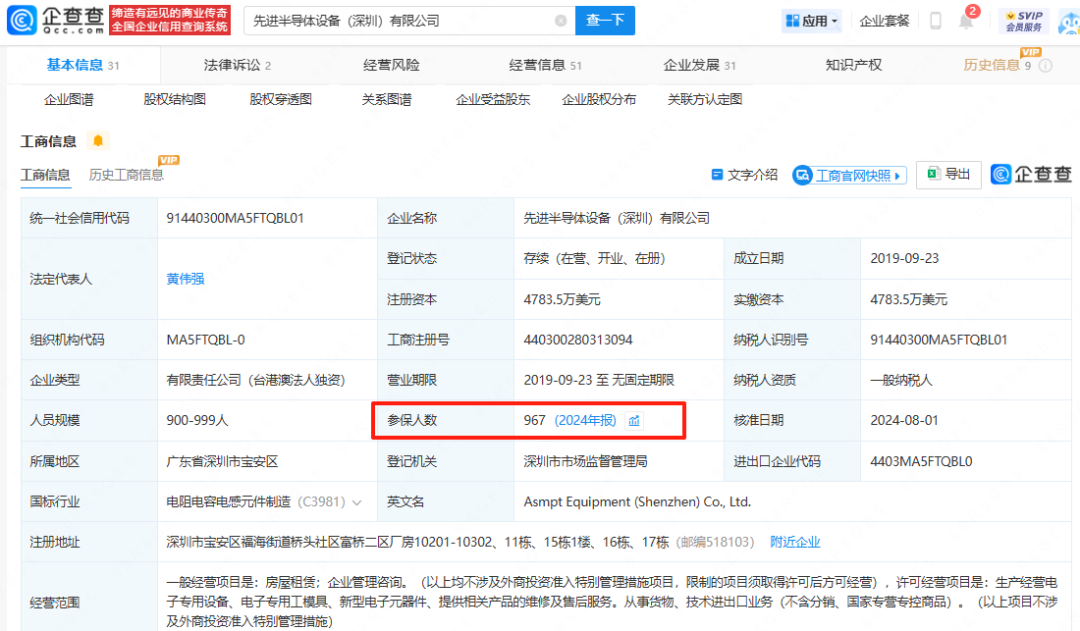The image size is (1080, 631).
Task: Select the 股权结构图 sub-menu item
Action: point(174,99)
